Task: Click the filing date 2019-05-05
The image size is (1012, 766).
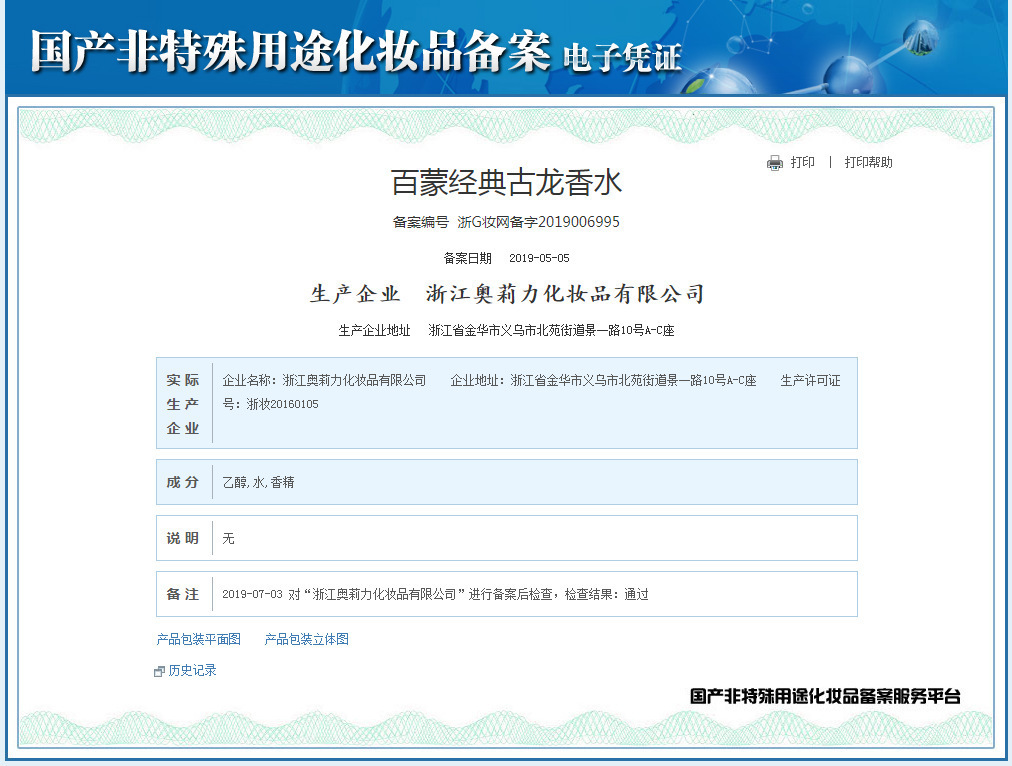Action: tap(539, 258)
